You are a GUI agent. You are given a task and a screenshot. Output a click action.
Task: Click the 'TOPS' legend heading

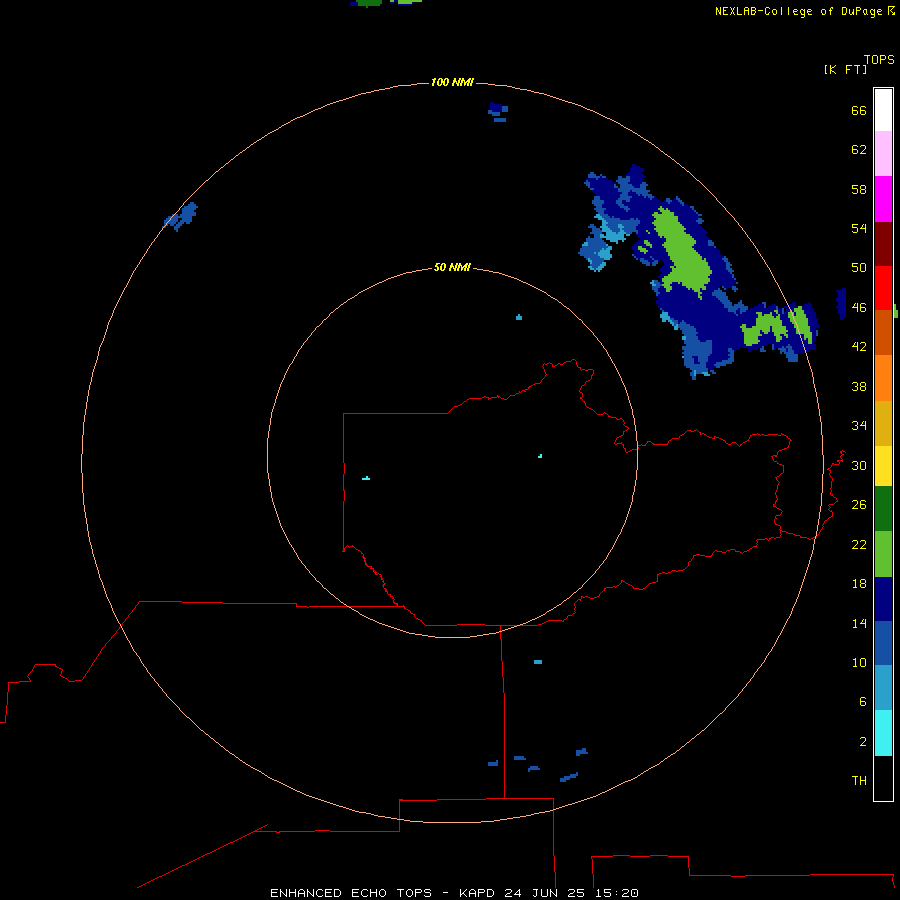coord(879,60)
